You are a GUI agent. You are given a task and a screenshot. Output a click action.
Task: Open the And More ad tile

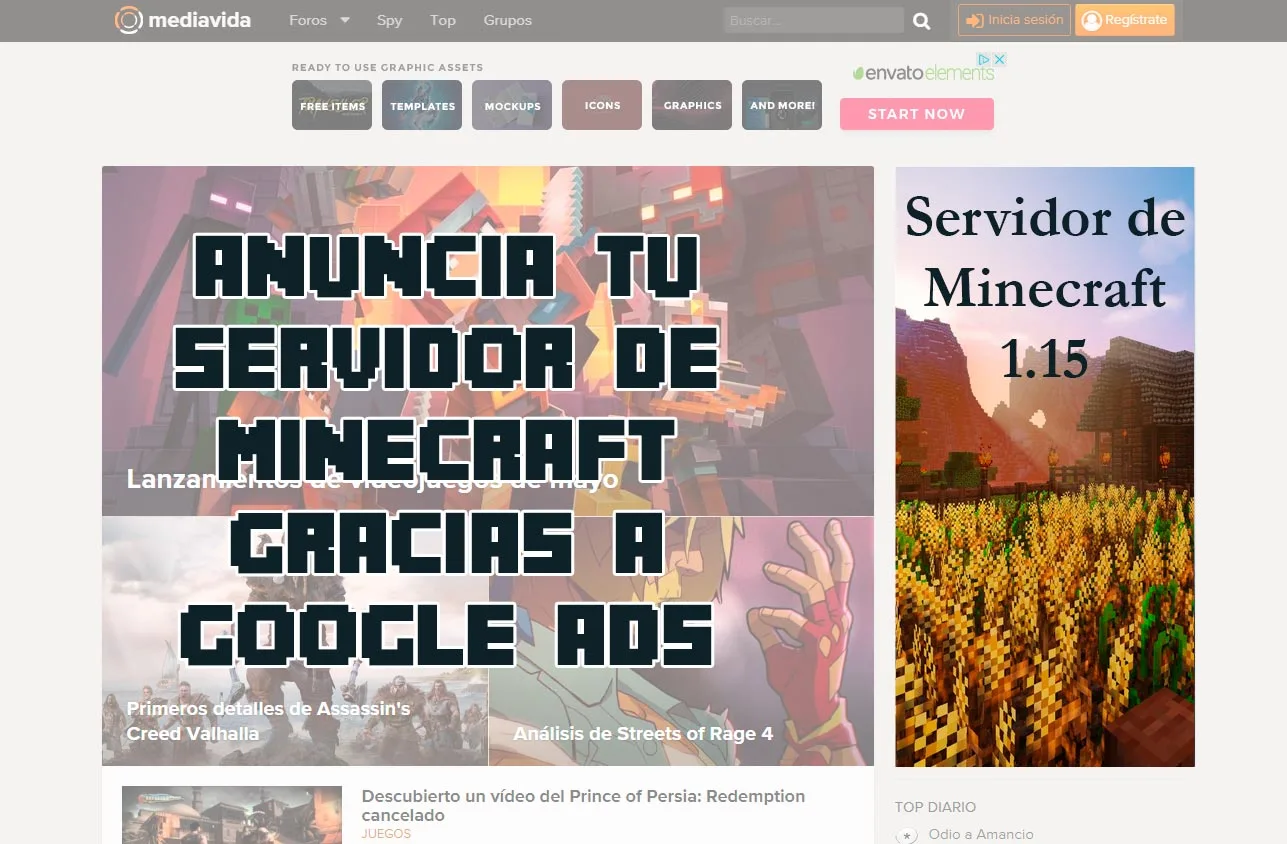click(782, 105)
